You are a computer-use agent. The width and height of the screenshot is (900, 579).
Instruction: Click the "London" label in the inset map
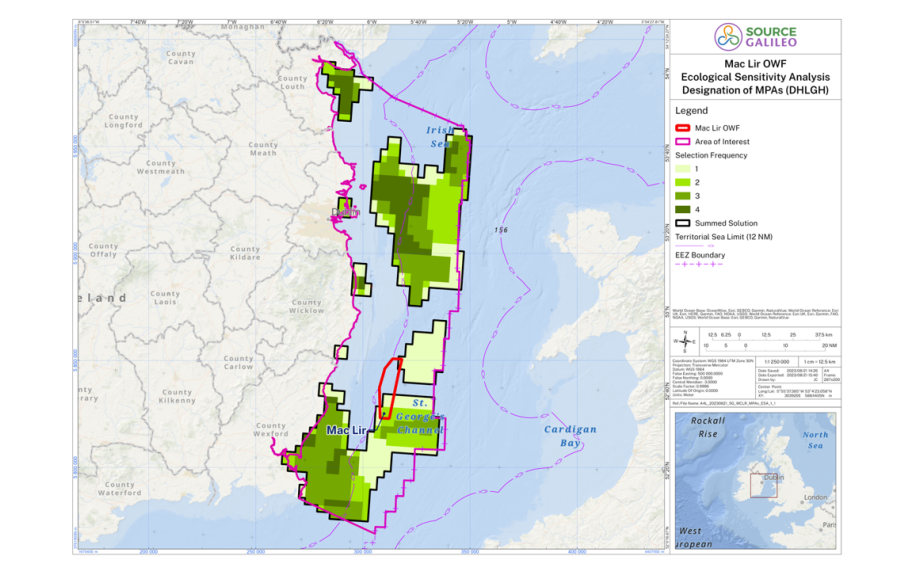pos(816,498)
